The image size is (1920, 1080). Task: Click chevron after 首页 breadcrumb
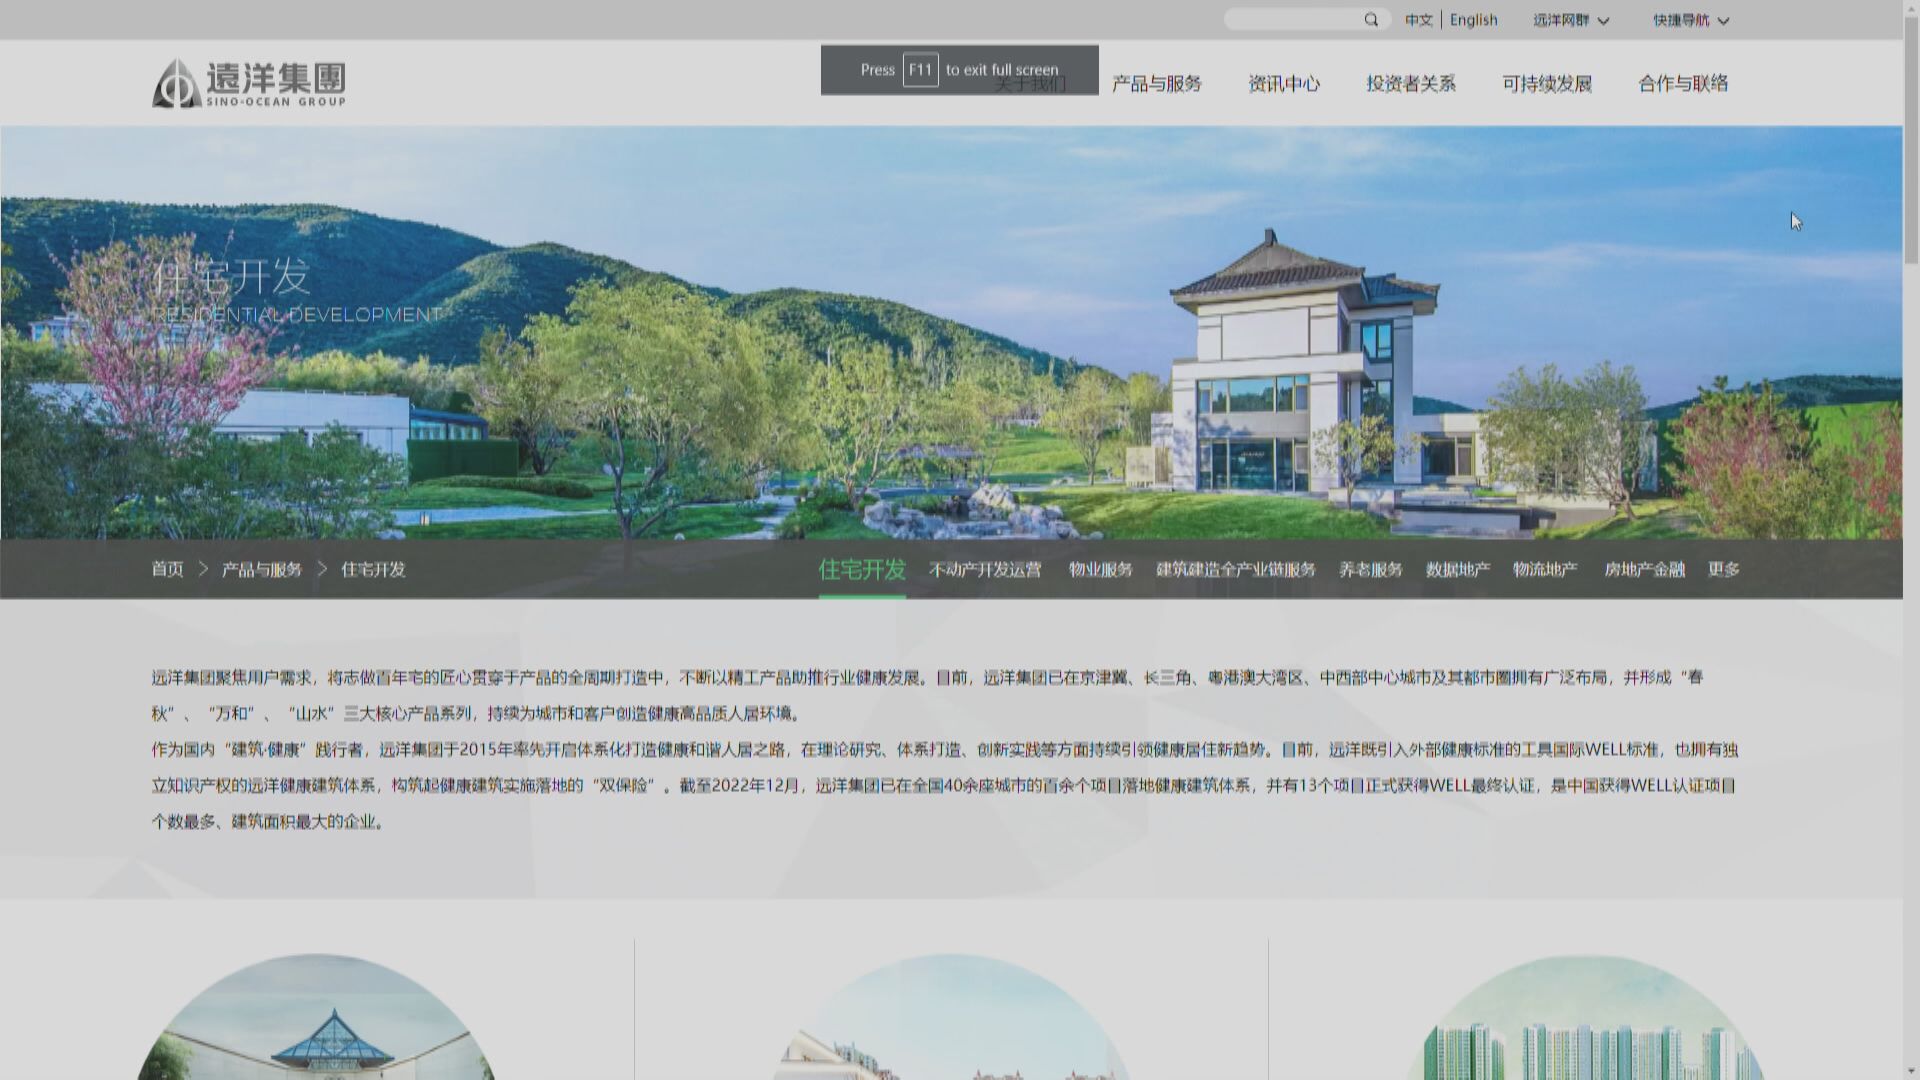coord(203,569)
